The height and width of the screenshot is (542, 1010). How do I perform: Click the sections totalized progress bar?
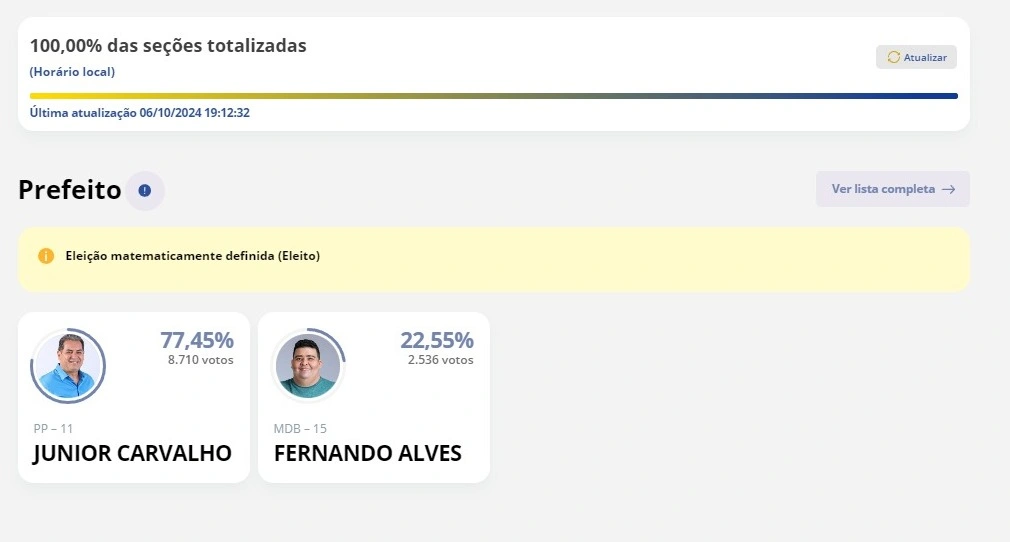494,96
